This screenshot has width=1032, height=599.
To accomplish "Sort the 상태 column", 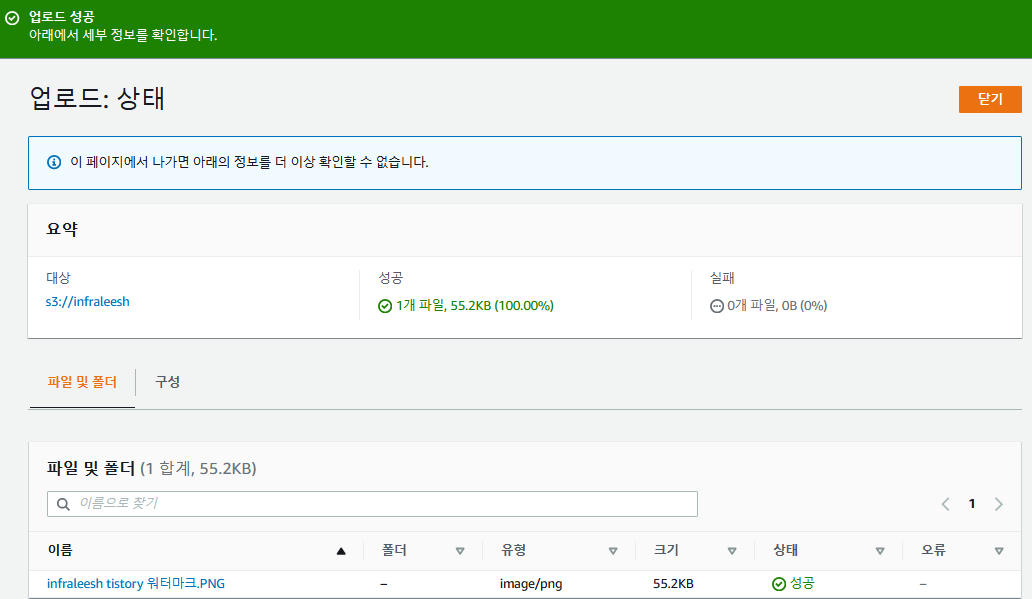I will tap(880, 551).
